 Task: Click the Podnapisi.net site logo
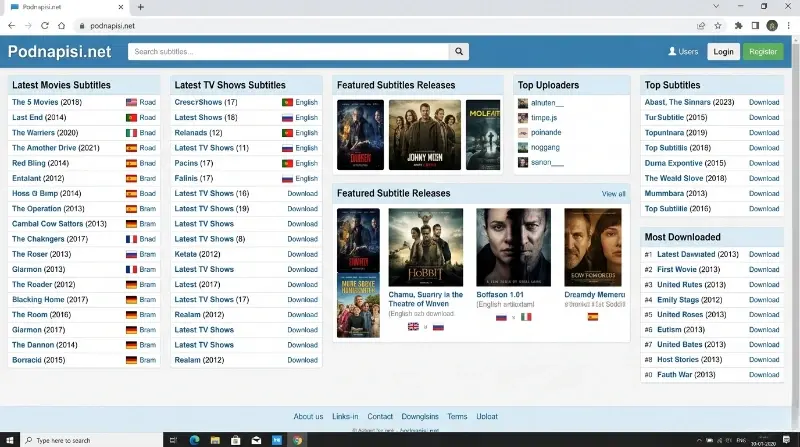click(x=59, y=52)
